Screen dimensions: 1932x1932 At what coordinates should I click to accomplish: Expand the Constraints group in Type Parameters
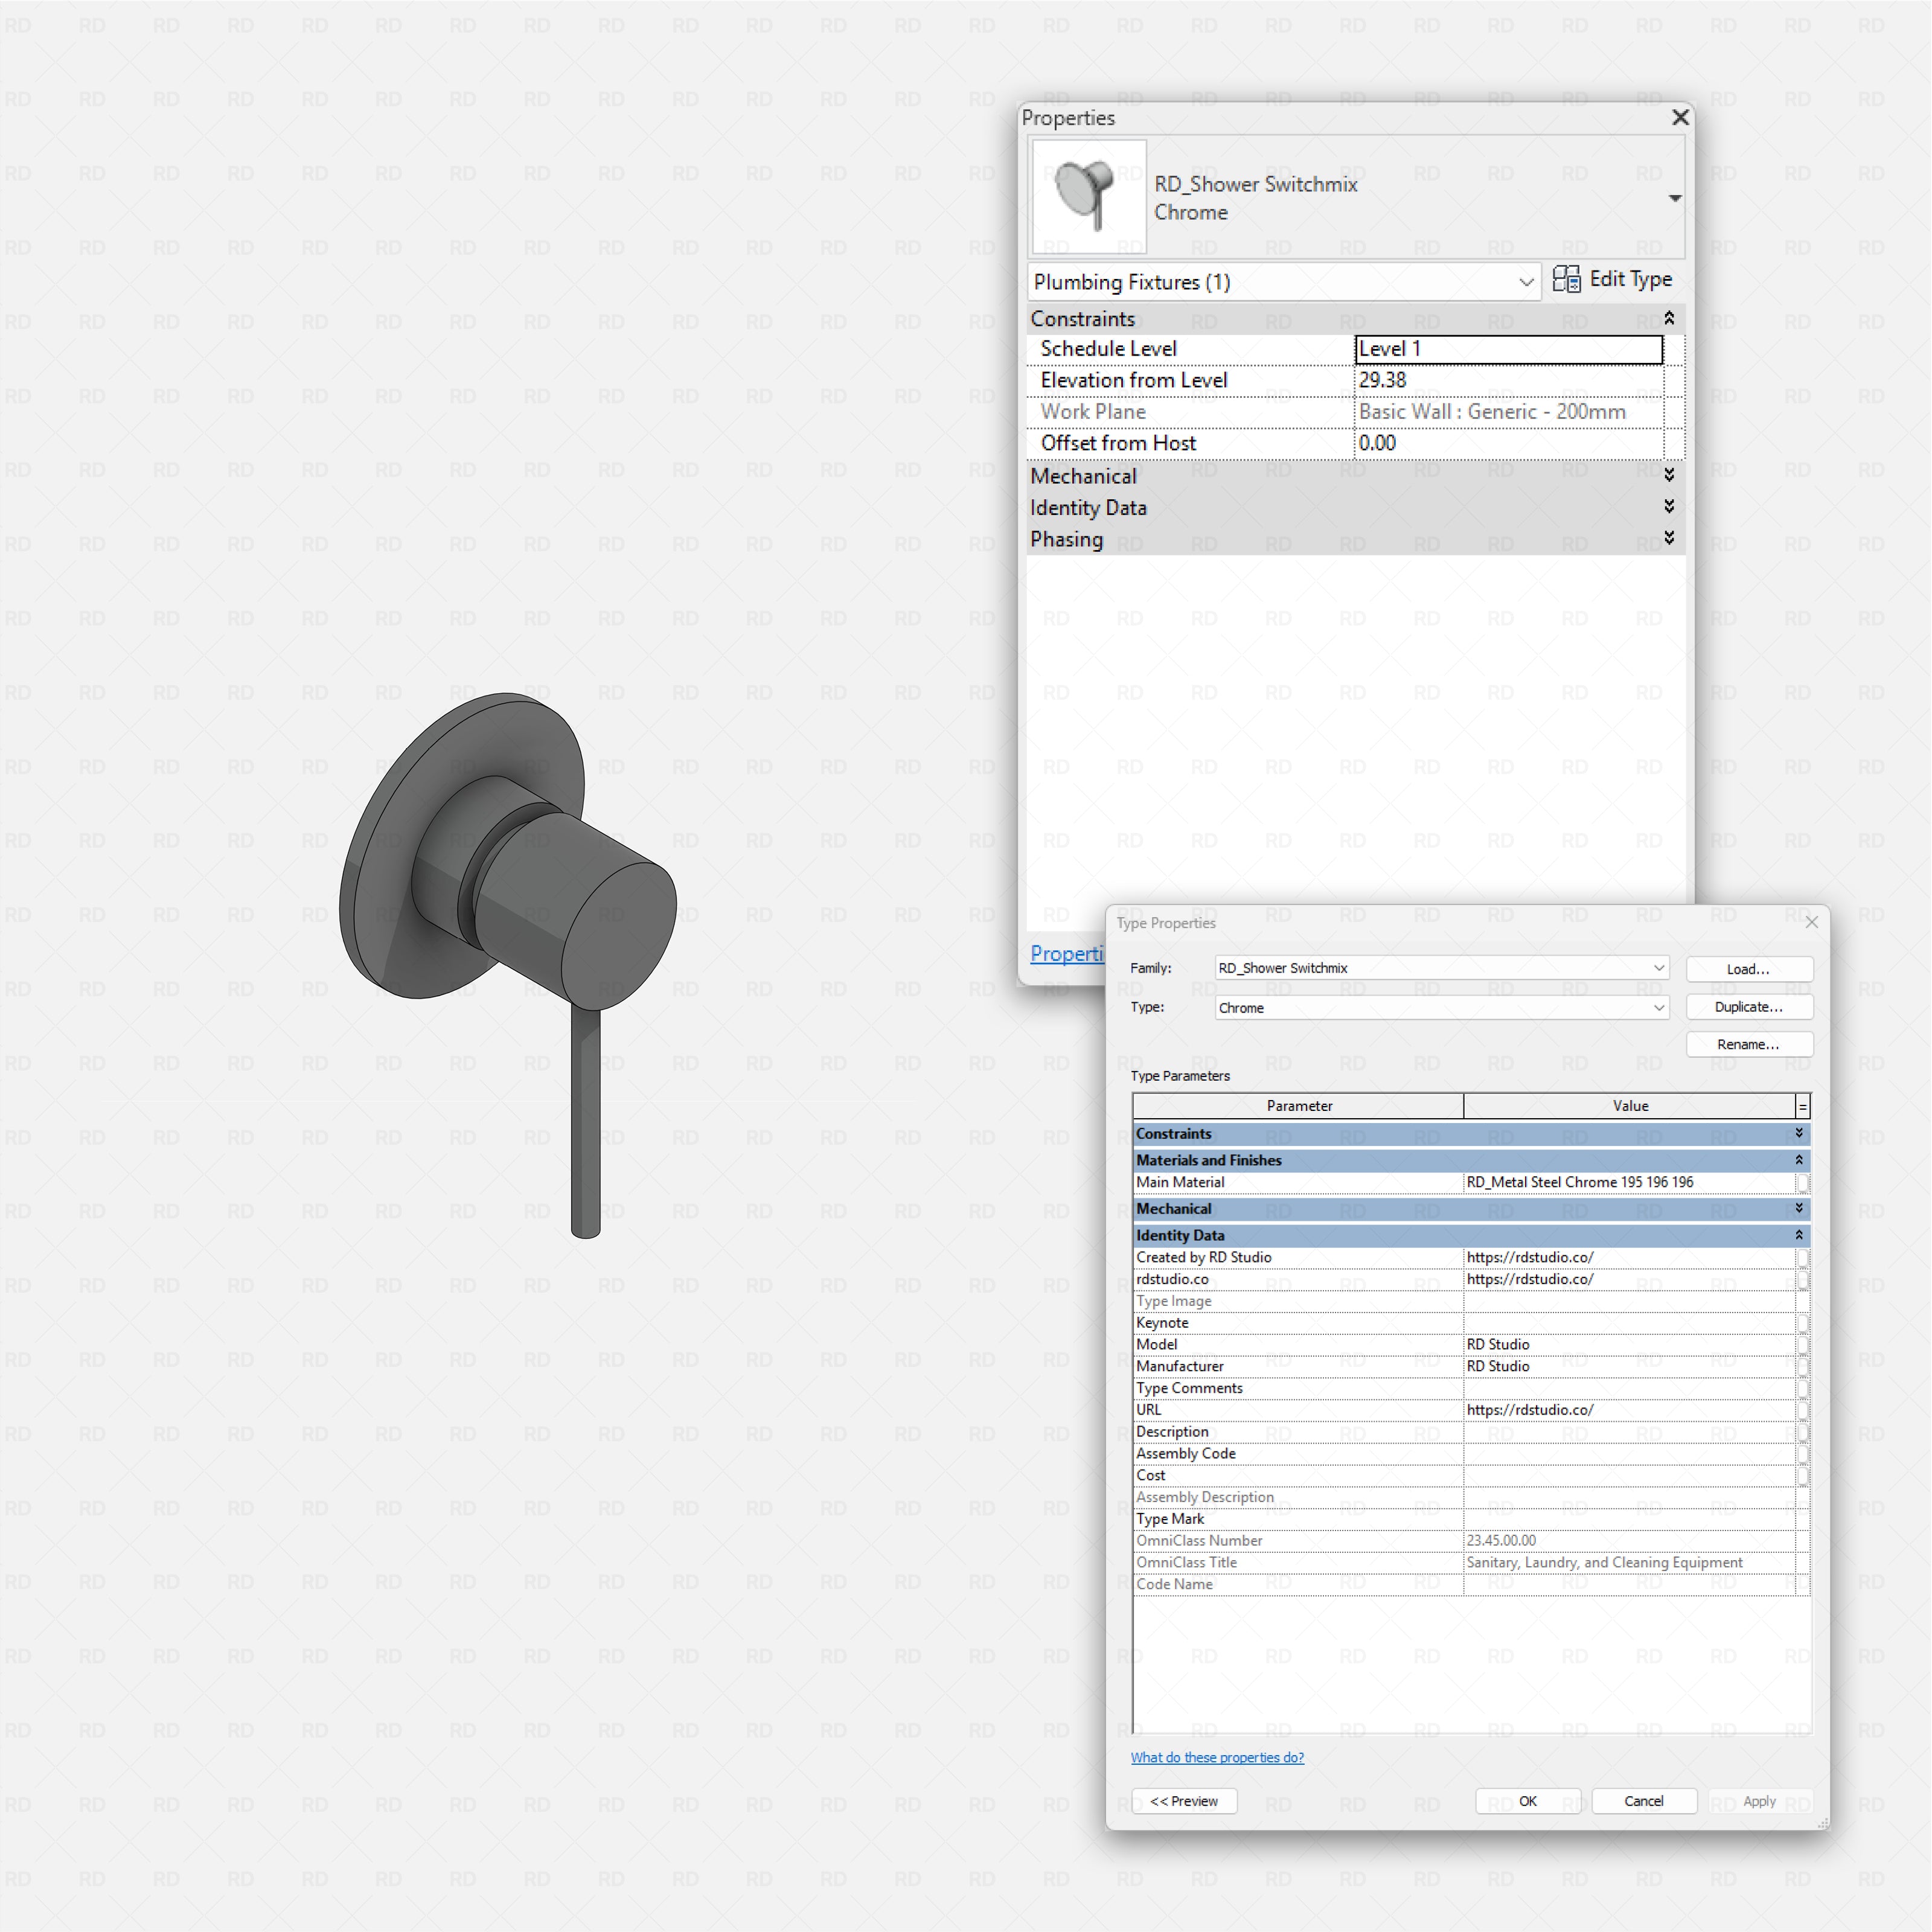click(1799, 1133)
